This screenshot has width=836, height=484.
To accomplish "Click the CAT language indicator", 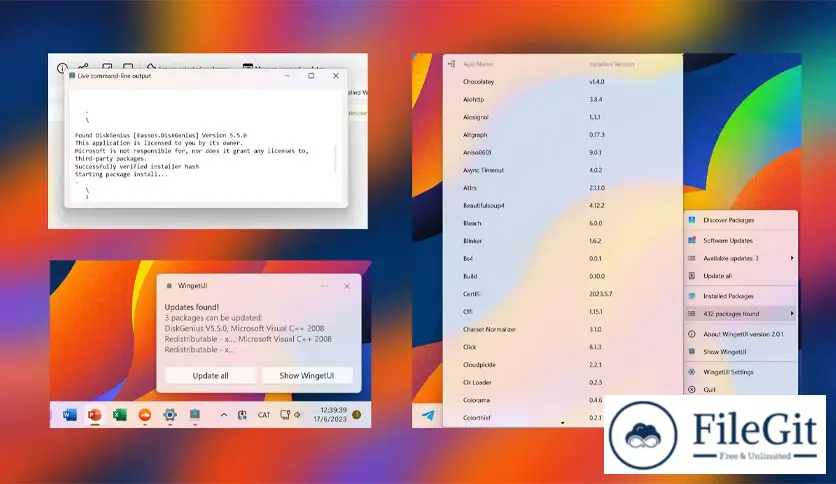I will pos(264,415).
